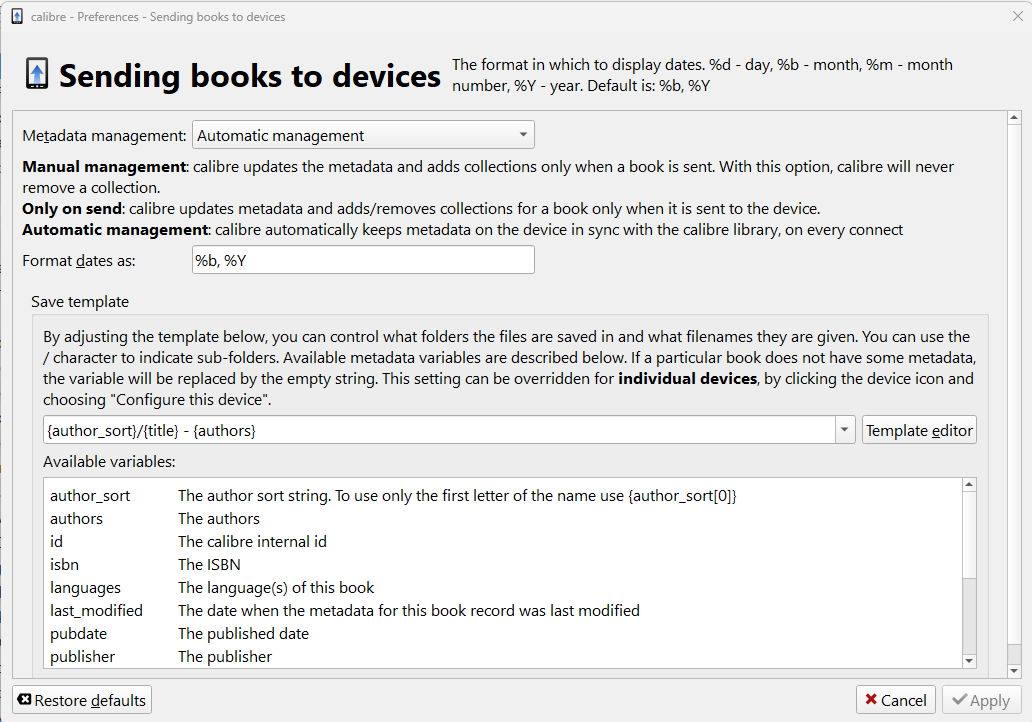Click the variables list scroll down arrow
Viewport: 1032px width, 722px height.
pyautogui.click(x=968, y=660)
